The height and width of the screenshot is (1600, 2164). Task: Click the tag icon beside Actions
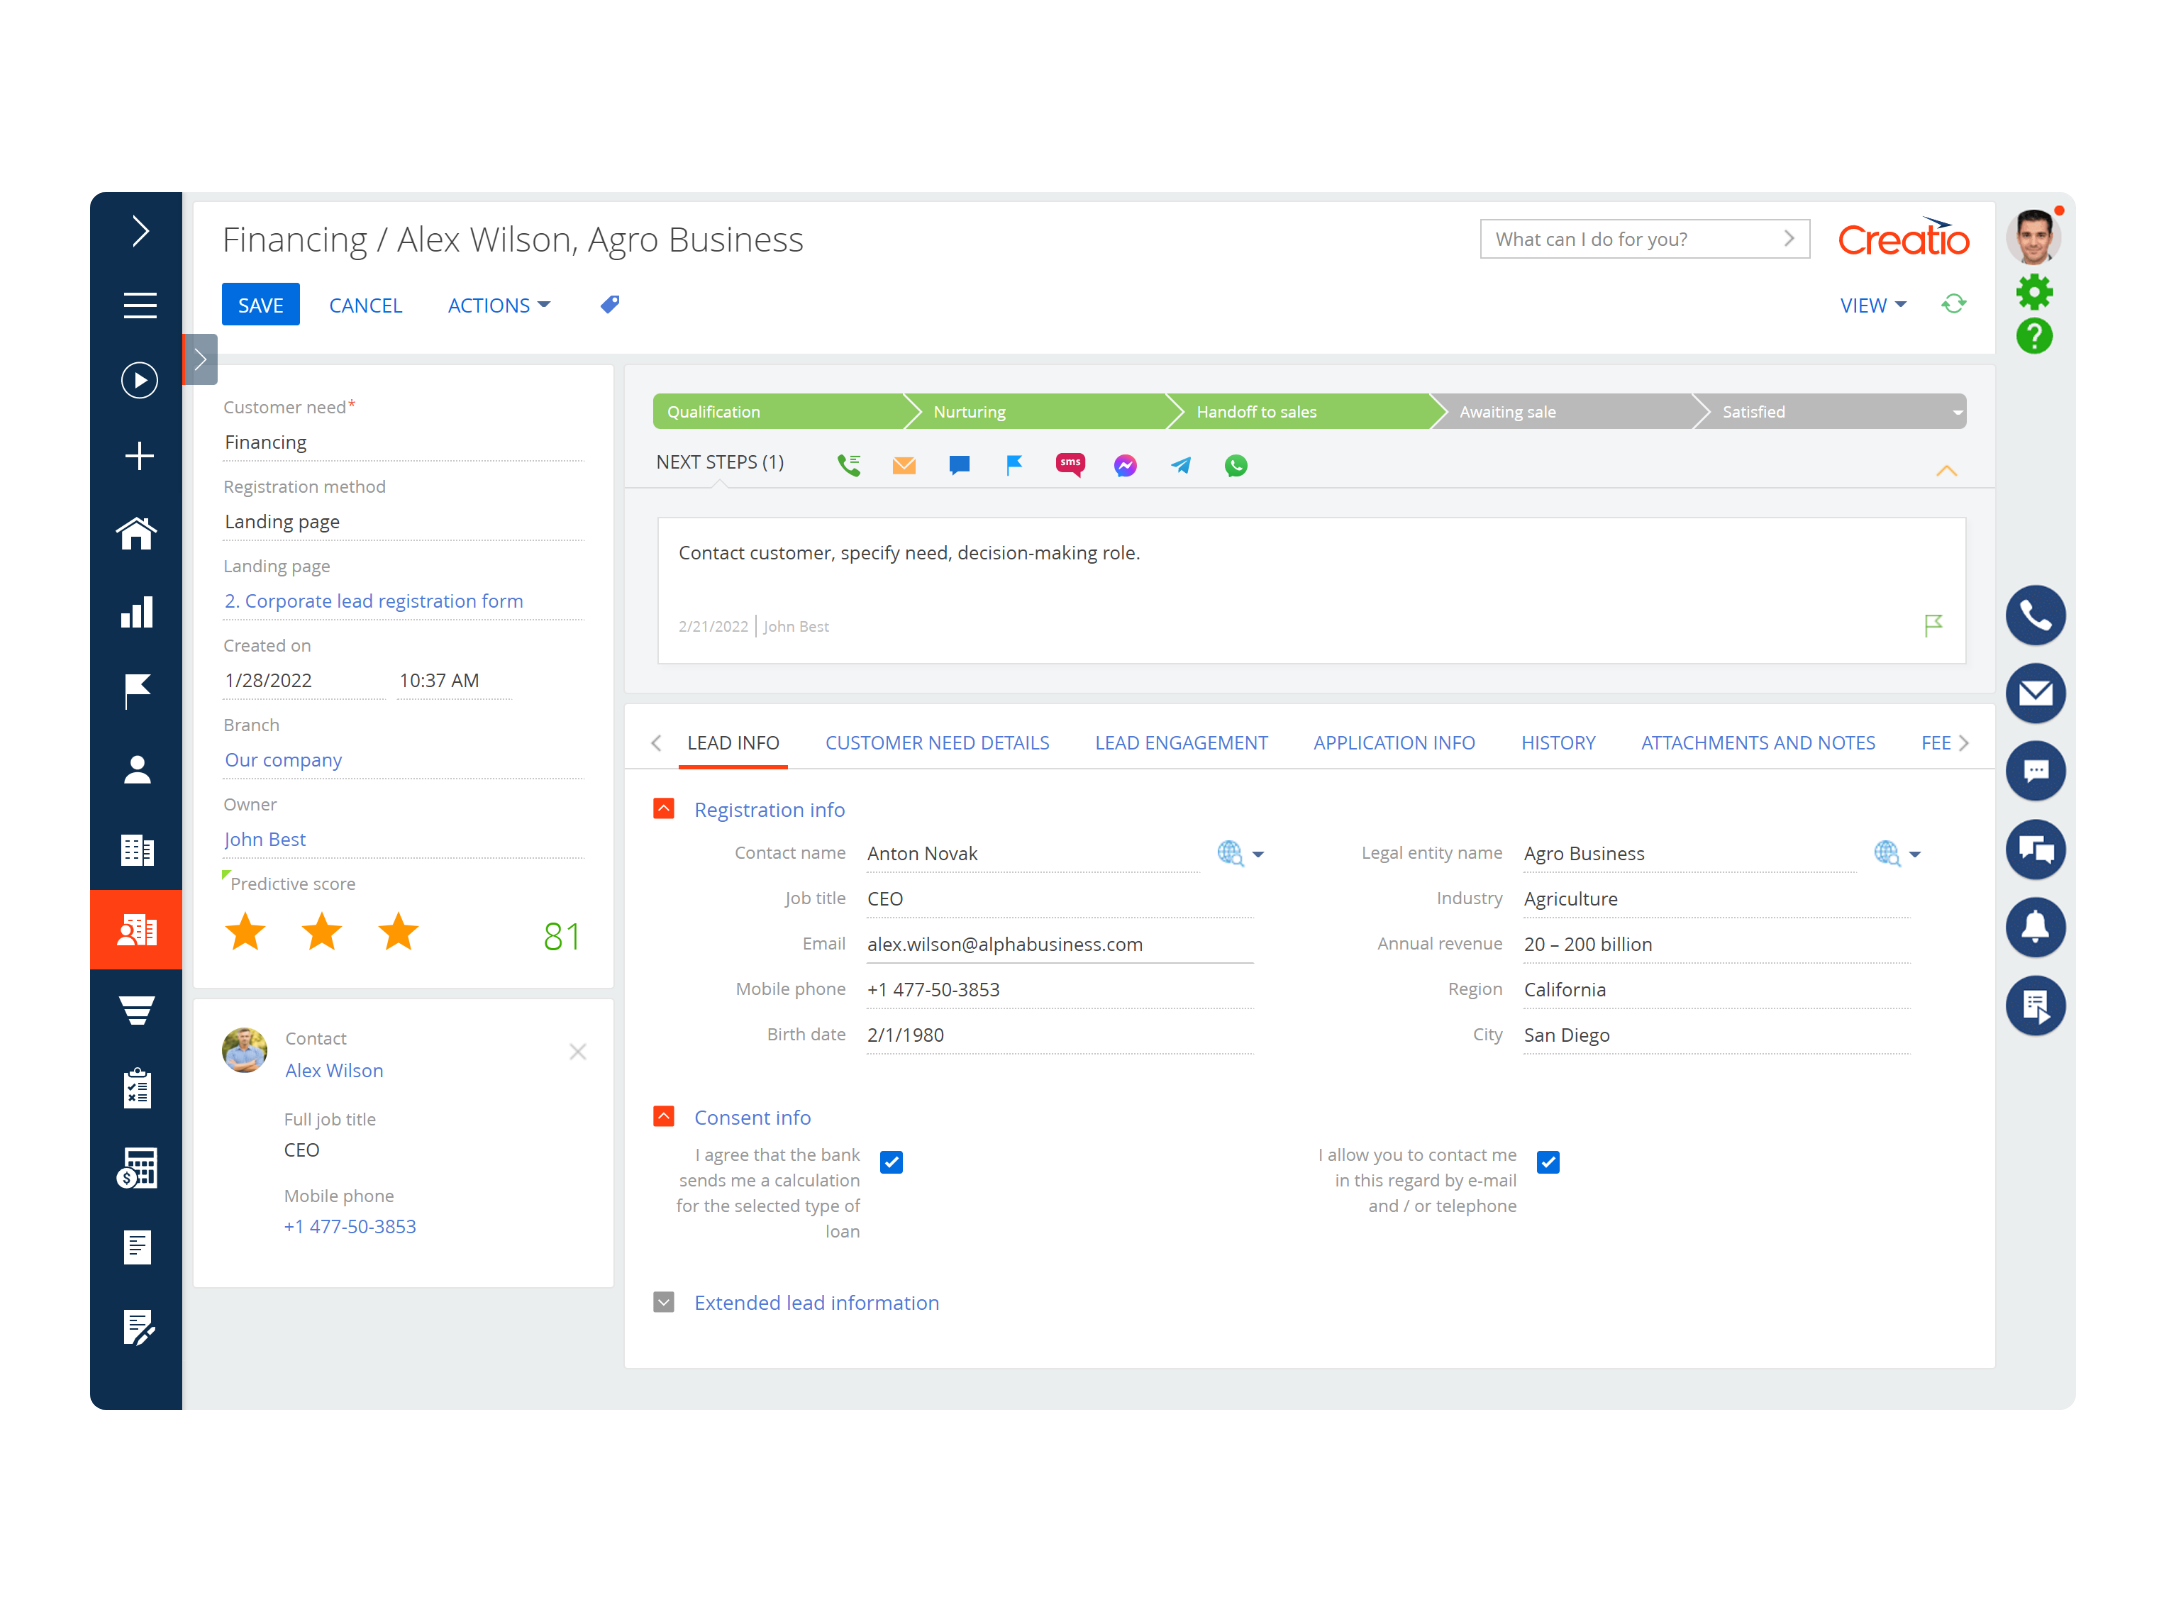[x=609, y=305]
